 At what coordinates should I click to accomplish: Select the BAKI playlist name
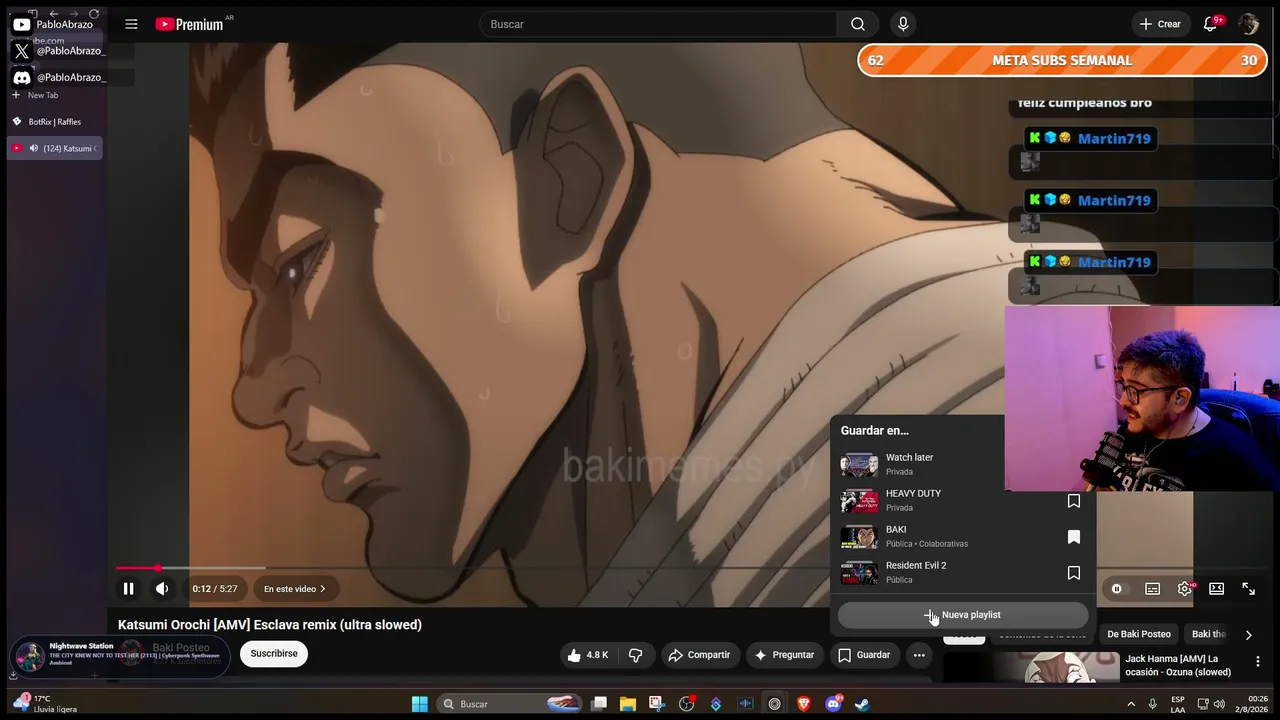(896, 529)
